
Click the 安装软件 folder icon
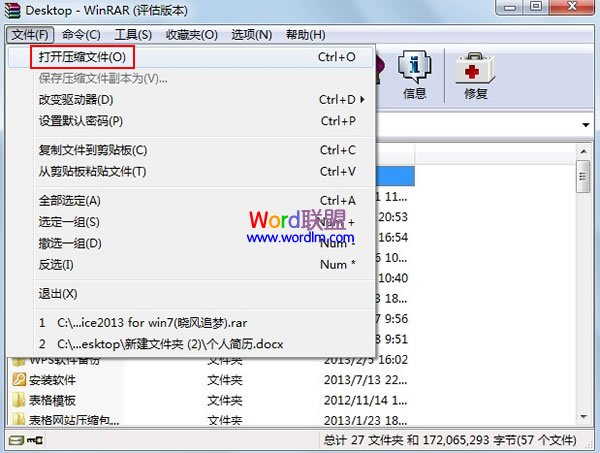tap(18, 380)
